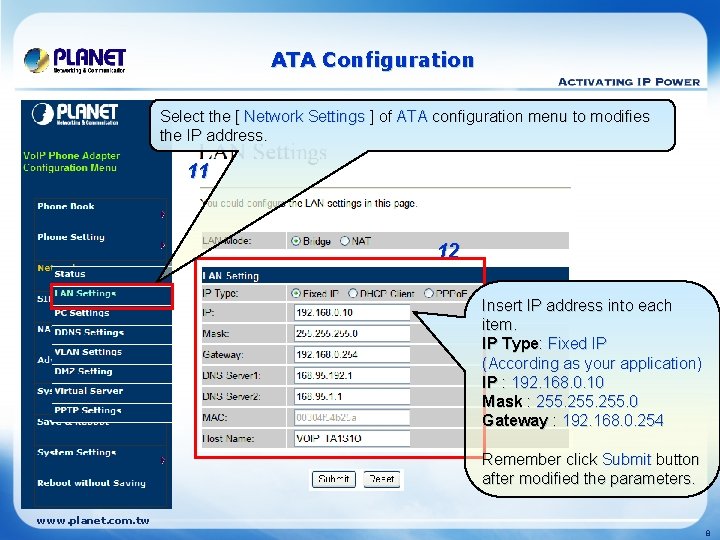The width and height of the screenshot is (720, 540).
Task: Click the Gateway input field
Action: (352, 354)
